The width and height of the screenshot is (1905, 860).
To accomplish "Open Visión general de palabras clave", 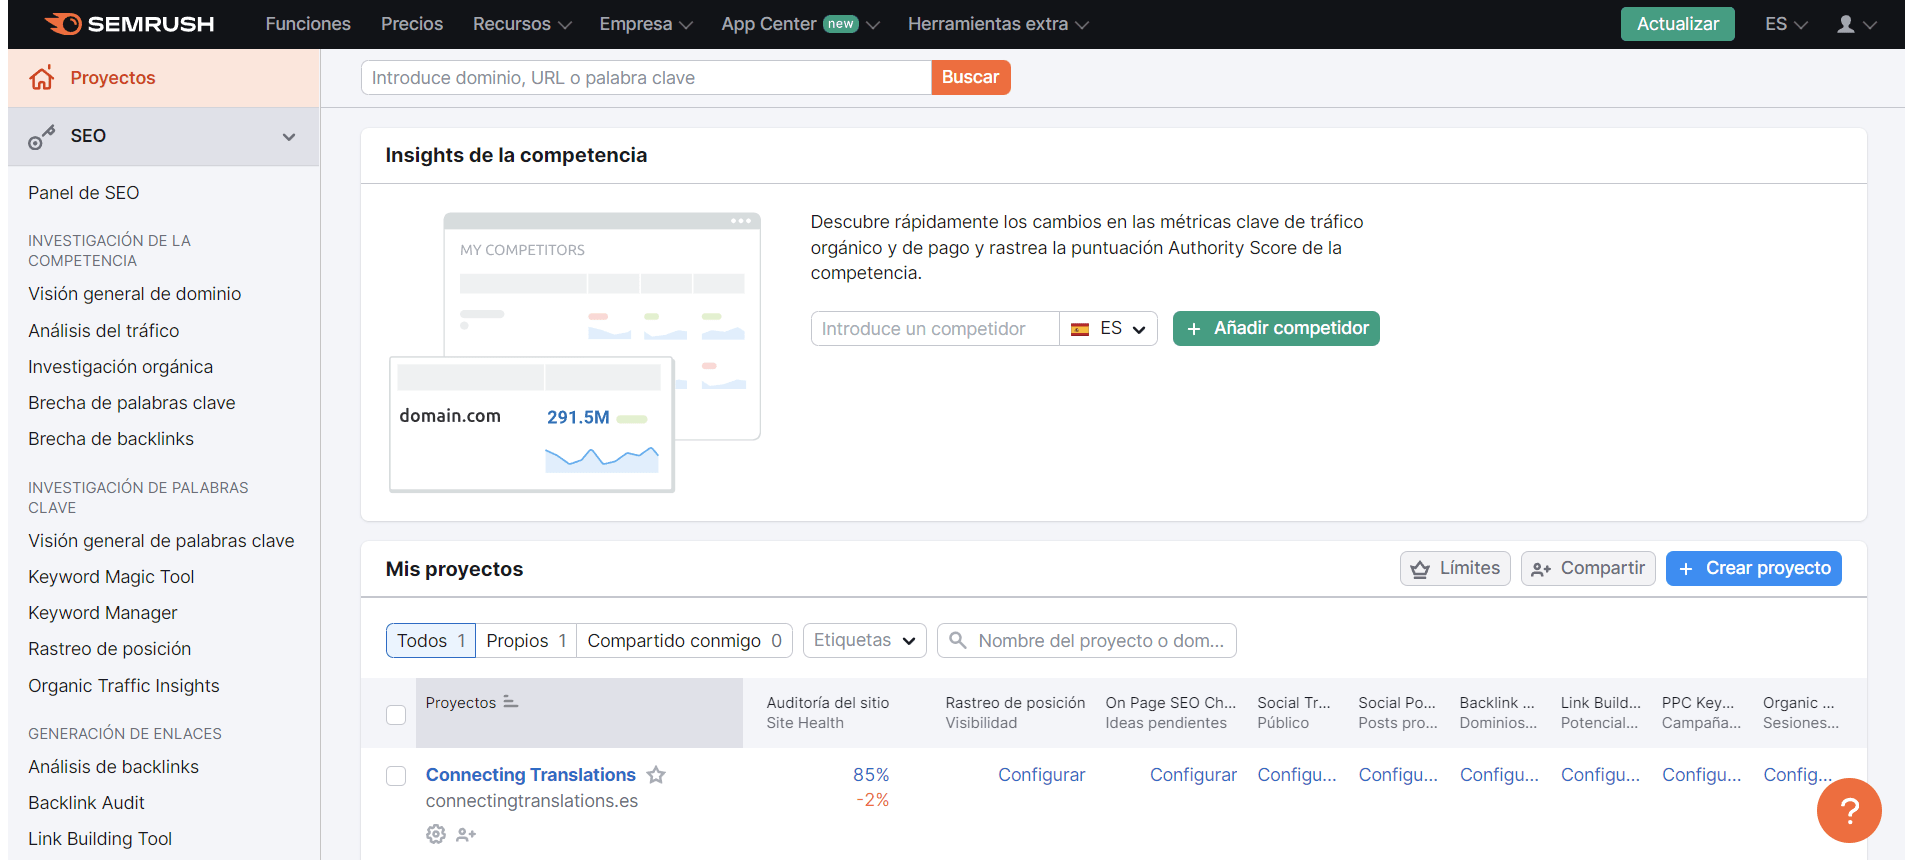I will tap(161, 541).
